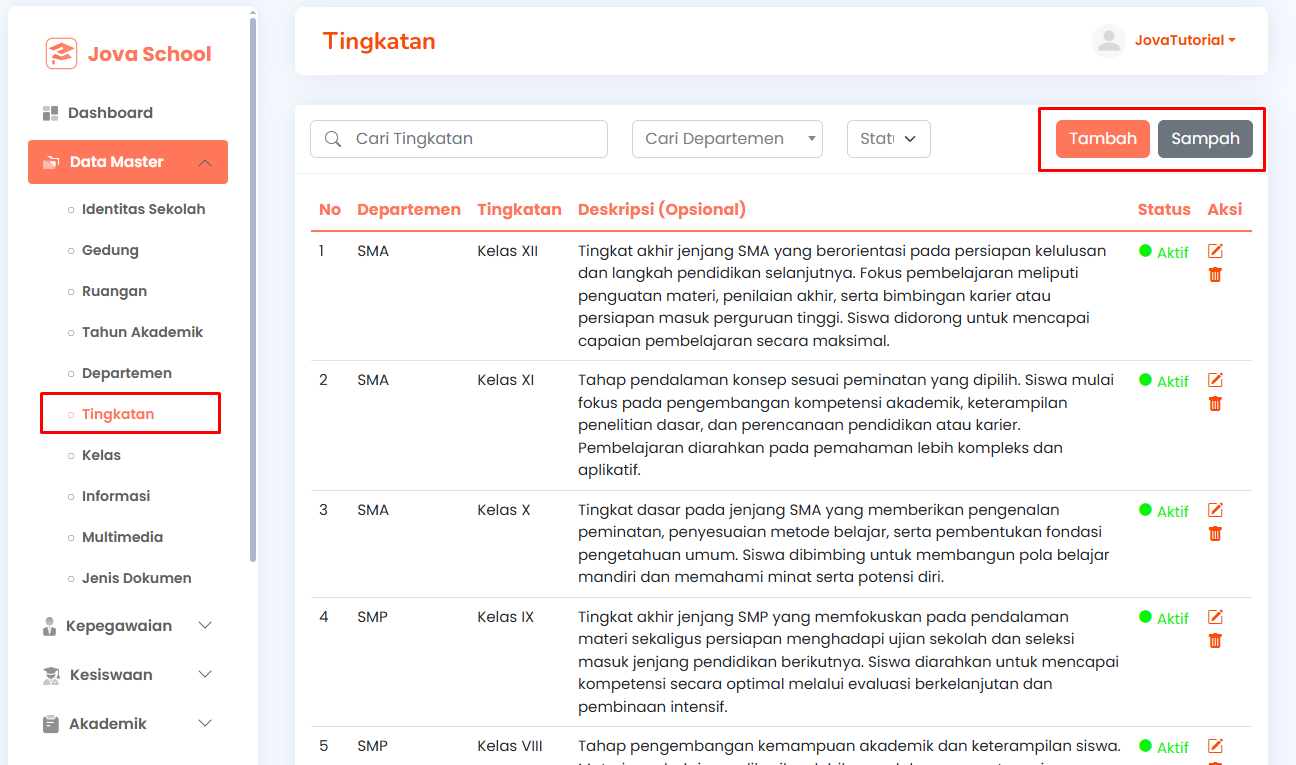The image size is (1296, 765).
Task: Delete the Kelas XII row with trash icon
Action: [1215, 274]
